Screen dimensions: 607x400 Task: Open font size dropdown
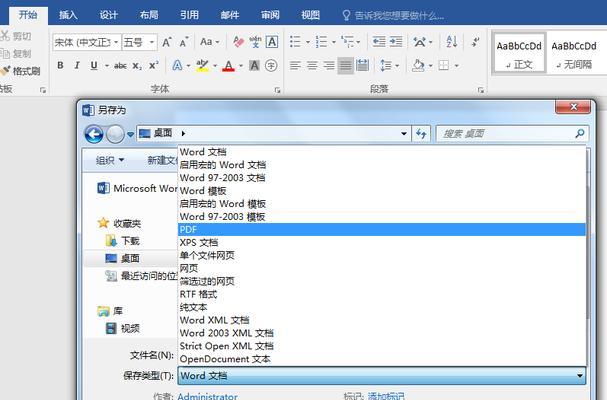152,42
